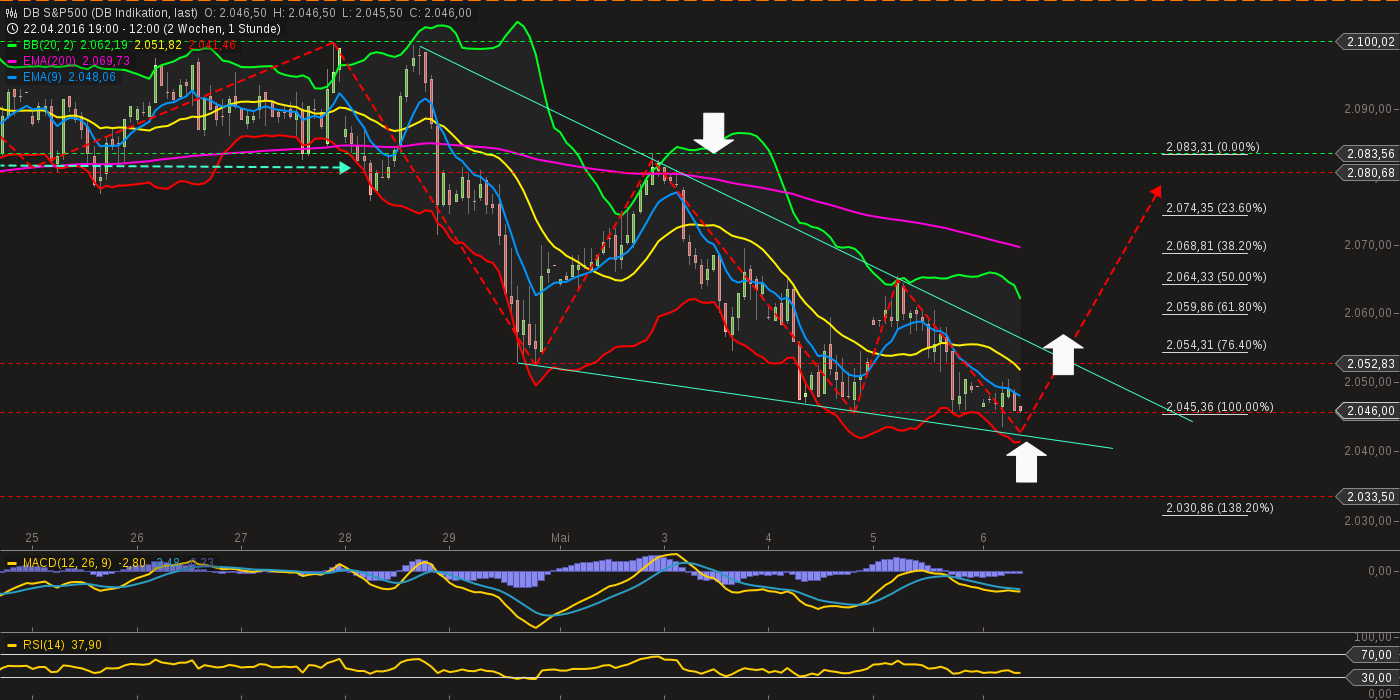Click the date range 22.04.2016 19:00 - 12:00
1400x700 pixels.
(91, 29)
